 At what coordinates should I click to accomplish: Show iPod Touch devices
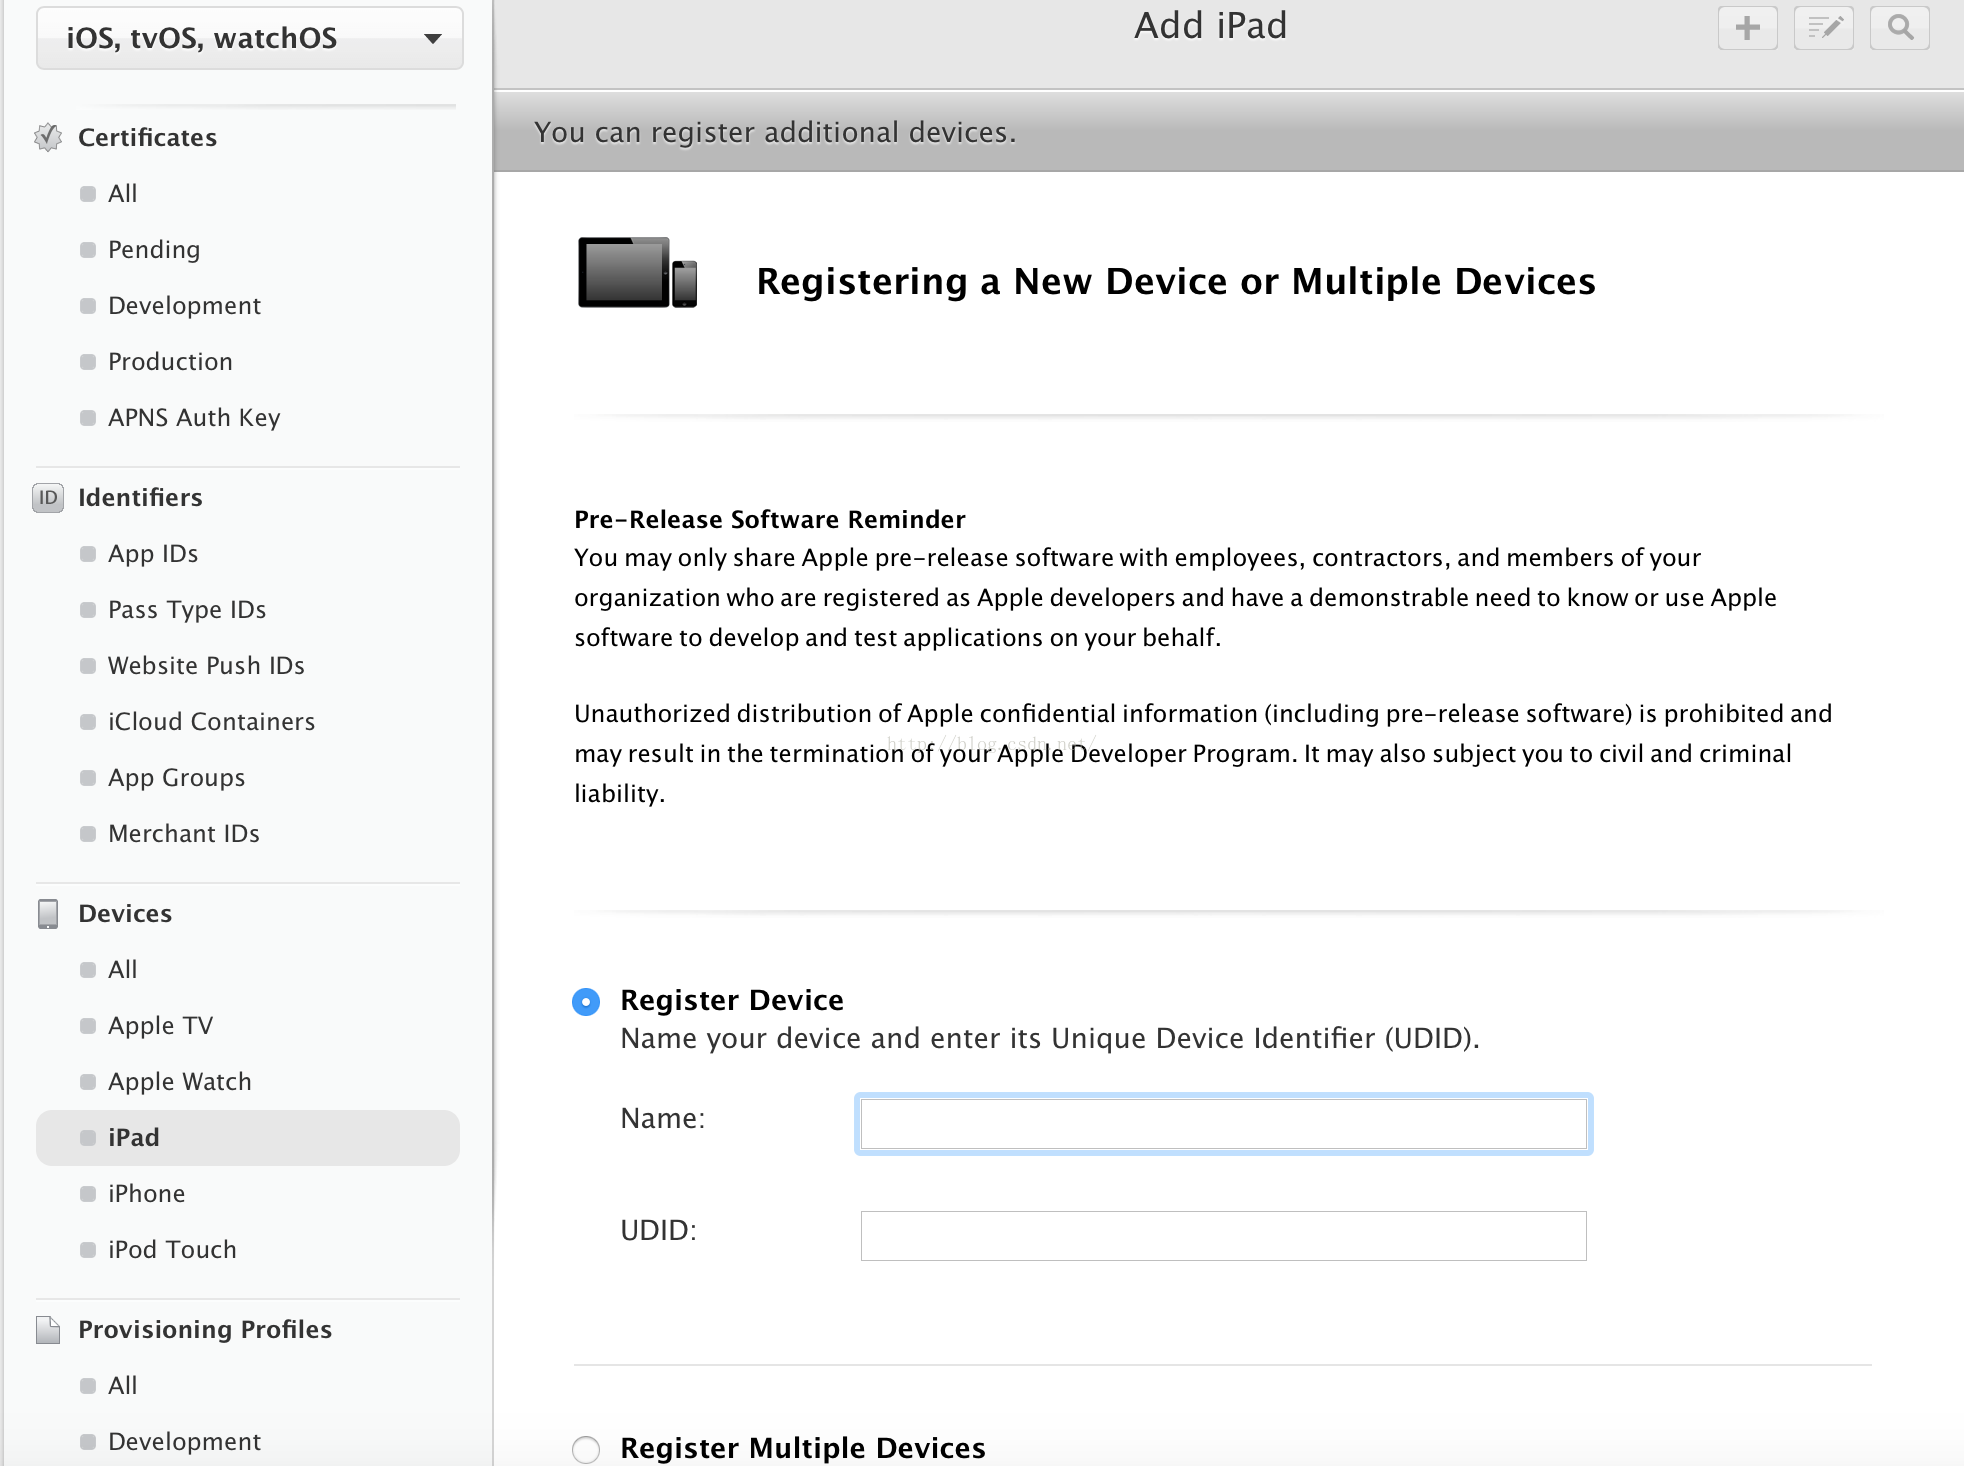172,1249
